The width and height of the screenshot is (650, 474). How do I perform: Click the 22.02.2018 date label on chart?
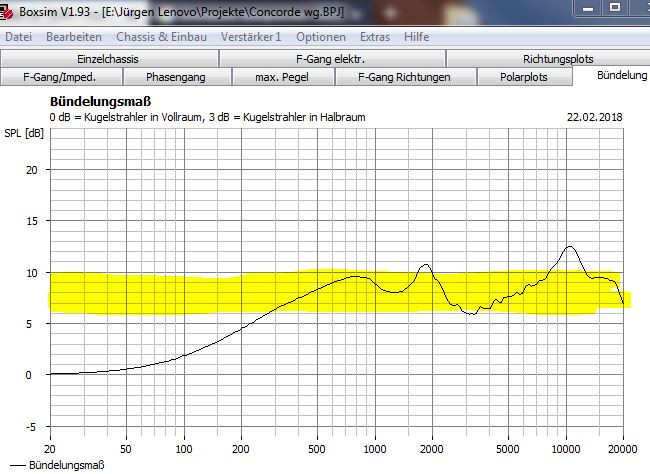595,117
